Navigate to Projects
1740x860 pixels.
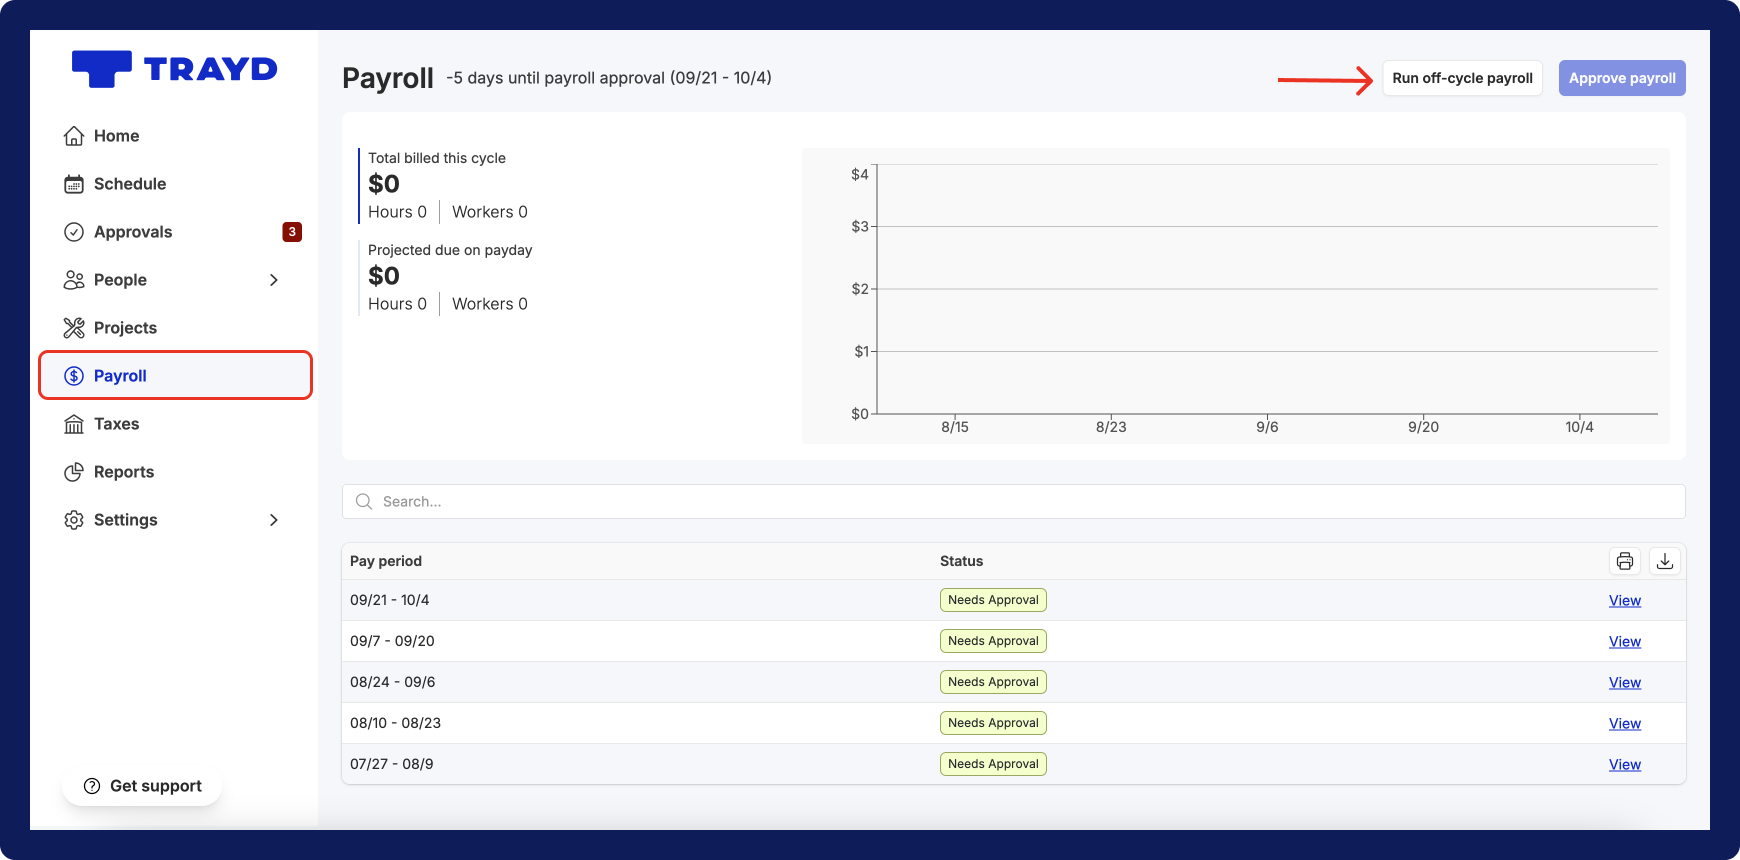(x=125, y=328)
